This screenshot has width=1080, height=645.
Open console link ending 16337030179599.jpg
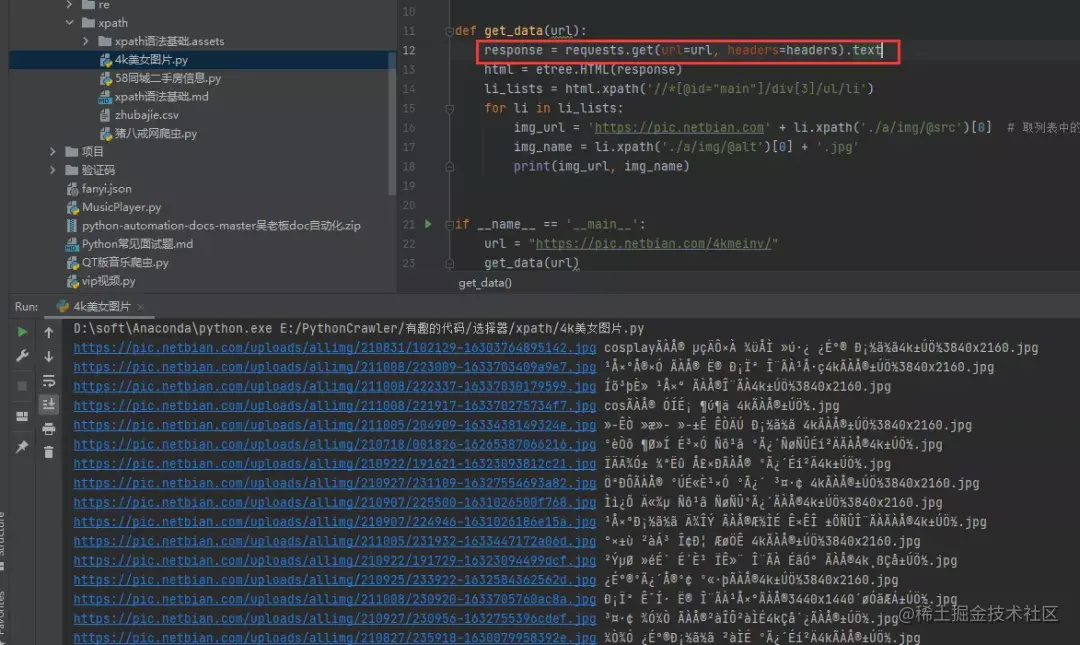click(x=335, y=387)
